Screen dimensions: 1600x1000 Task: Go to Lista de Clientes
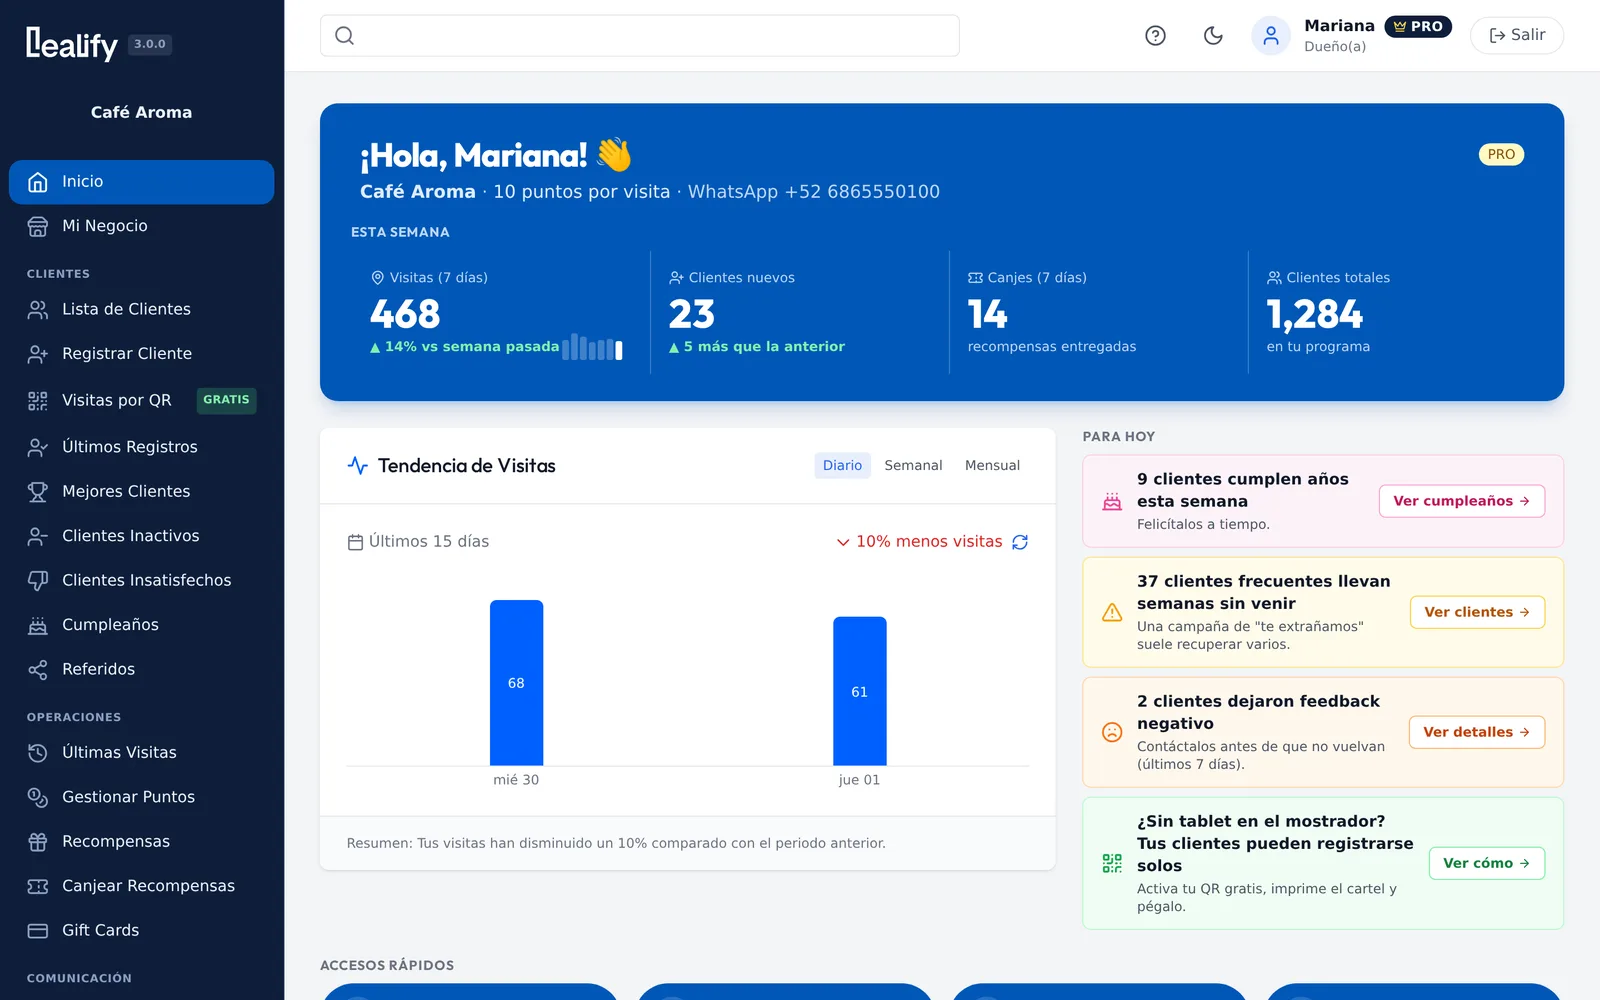(x=142, y=310)
